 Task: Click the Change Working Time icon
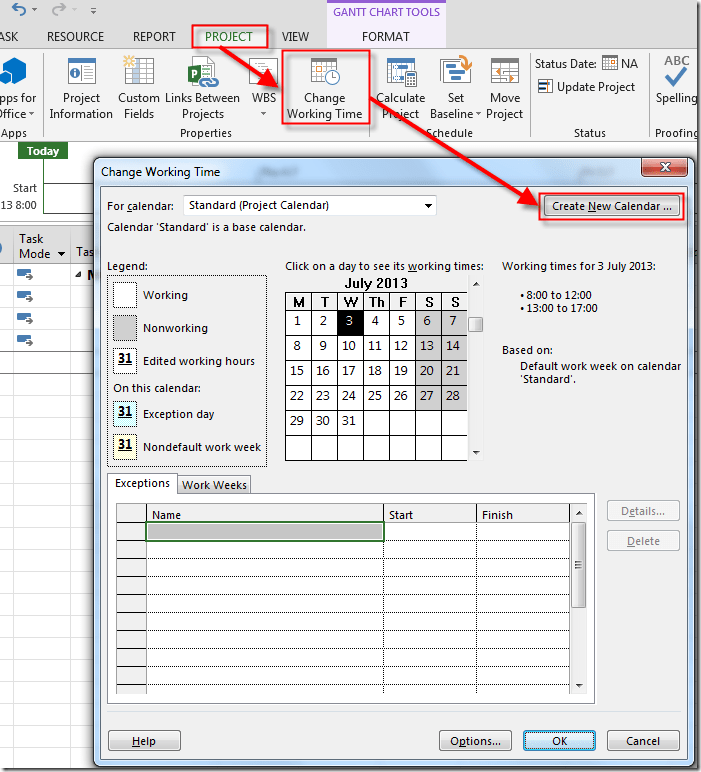point(324,73)
